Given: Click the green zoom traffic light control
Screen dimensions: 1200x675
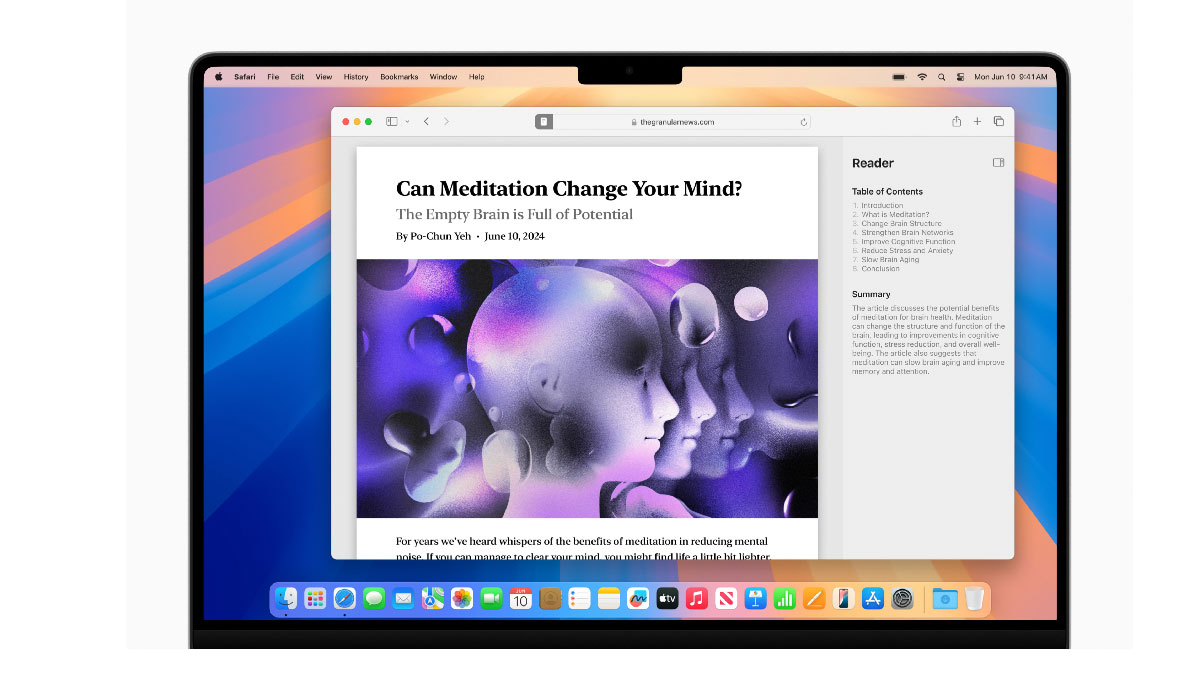Looking at the screenshot, I should click(x=368, y=120).
